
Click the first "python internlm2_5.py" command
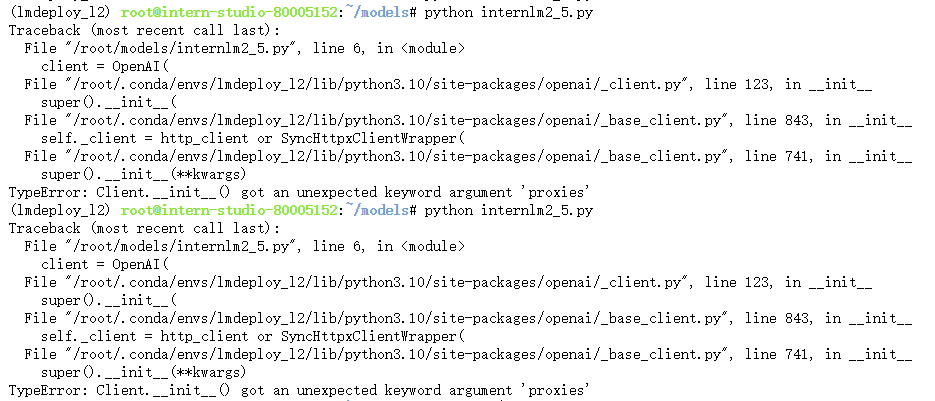pyautogui.click(x=507, y=12)
